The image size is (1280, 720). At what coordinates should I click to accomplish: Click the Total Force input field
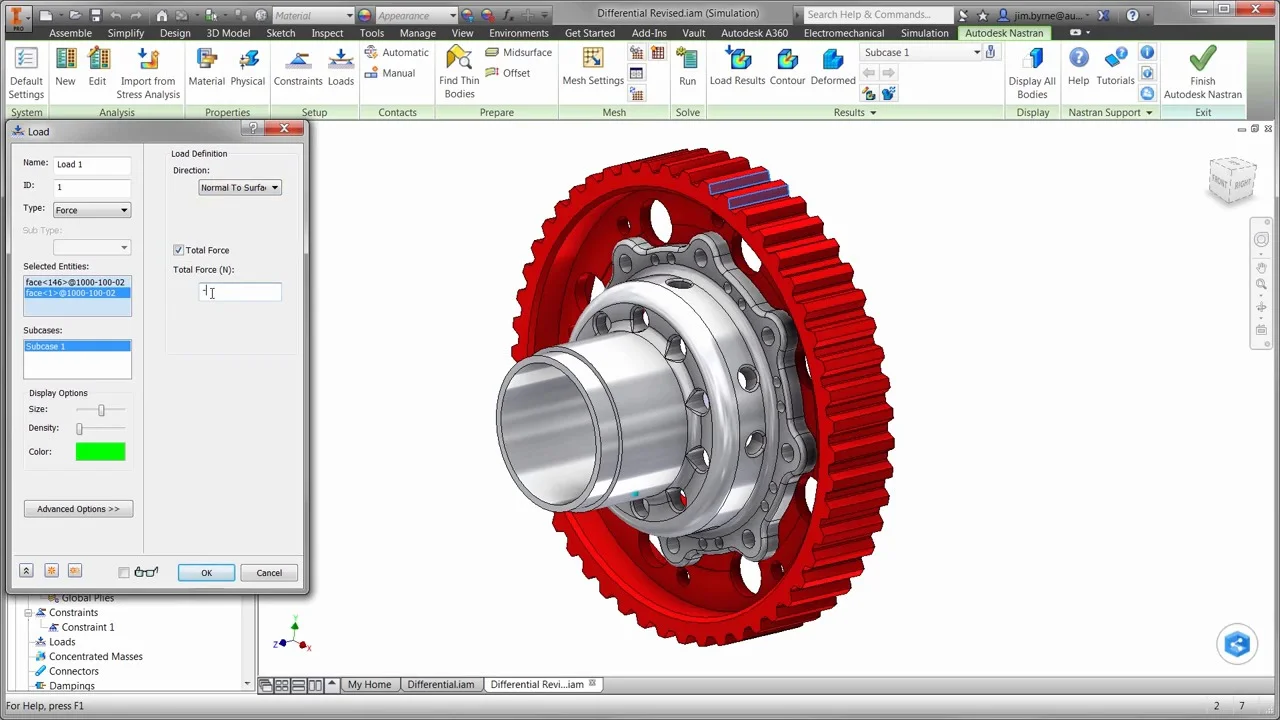click(x=240, y=292)
